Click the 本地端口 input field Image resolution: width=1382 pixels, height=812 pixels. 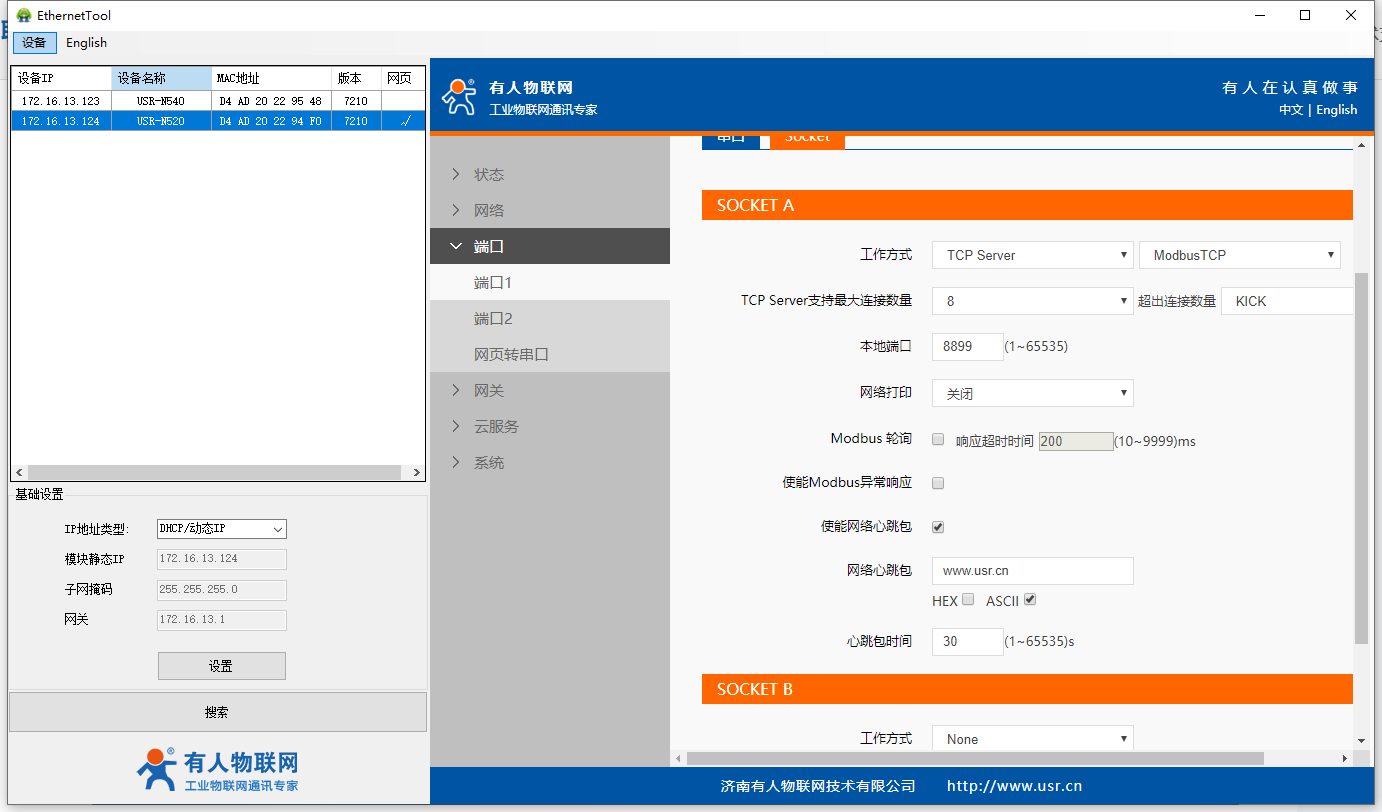point(967,347)
